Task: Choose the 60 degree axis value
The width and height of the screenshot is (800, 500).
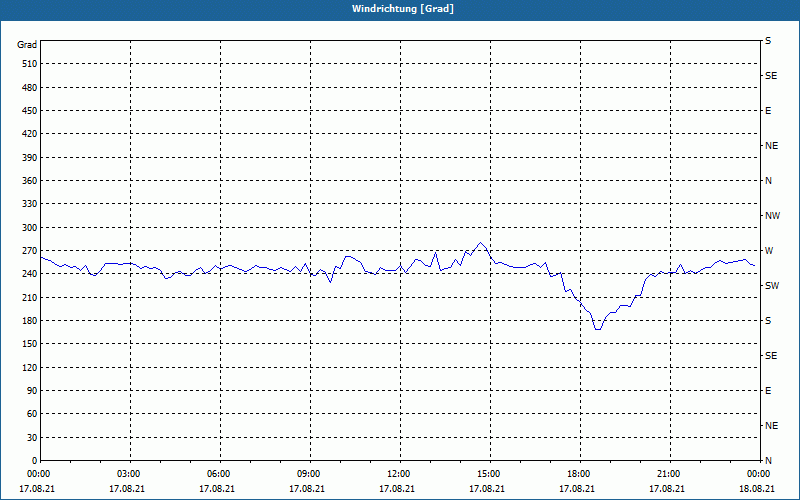Action: (x=32, y=414)
